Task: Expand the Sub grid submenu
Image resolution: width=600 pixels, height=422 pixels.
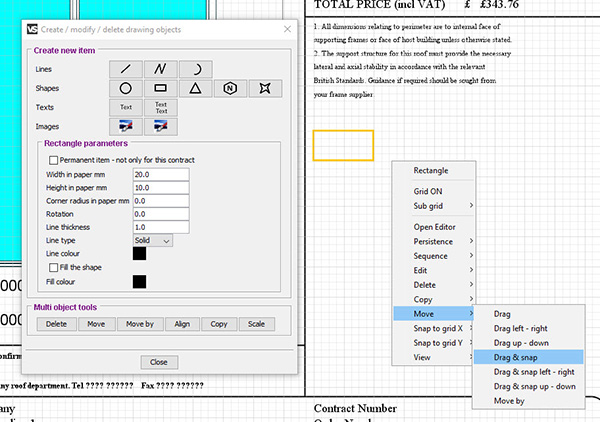Action: click(x=434, y=206)
